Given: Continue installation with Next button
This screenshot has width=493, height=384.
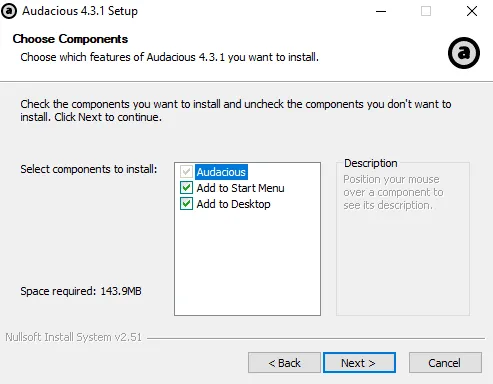Looking at the screenshot, I should [359, 363].
